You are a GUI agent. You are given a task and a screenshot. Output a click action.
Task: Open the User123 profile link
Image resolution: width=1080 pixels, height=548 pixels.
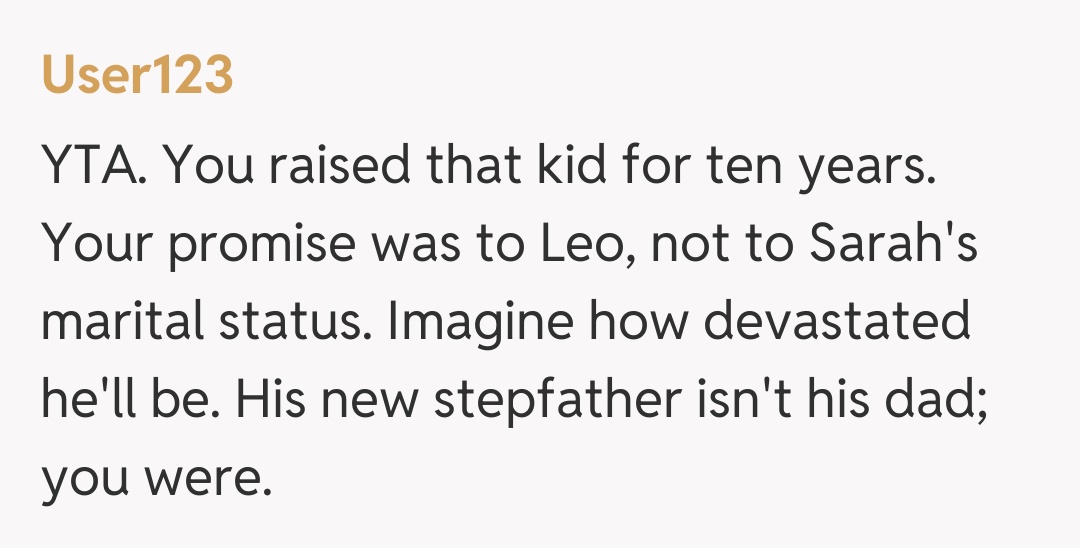click(x=137, y=76)
